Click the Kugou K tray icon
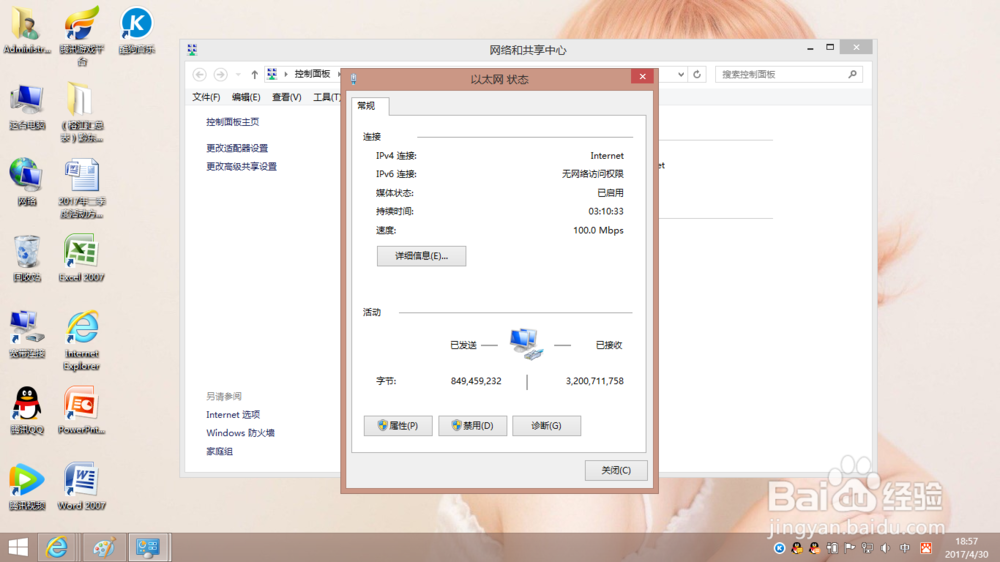 (x=779, y=548)
